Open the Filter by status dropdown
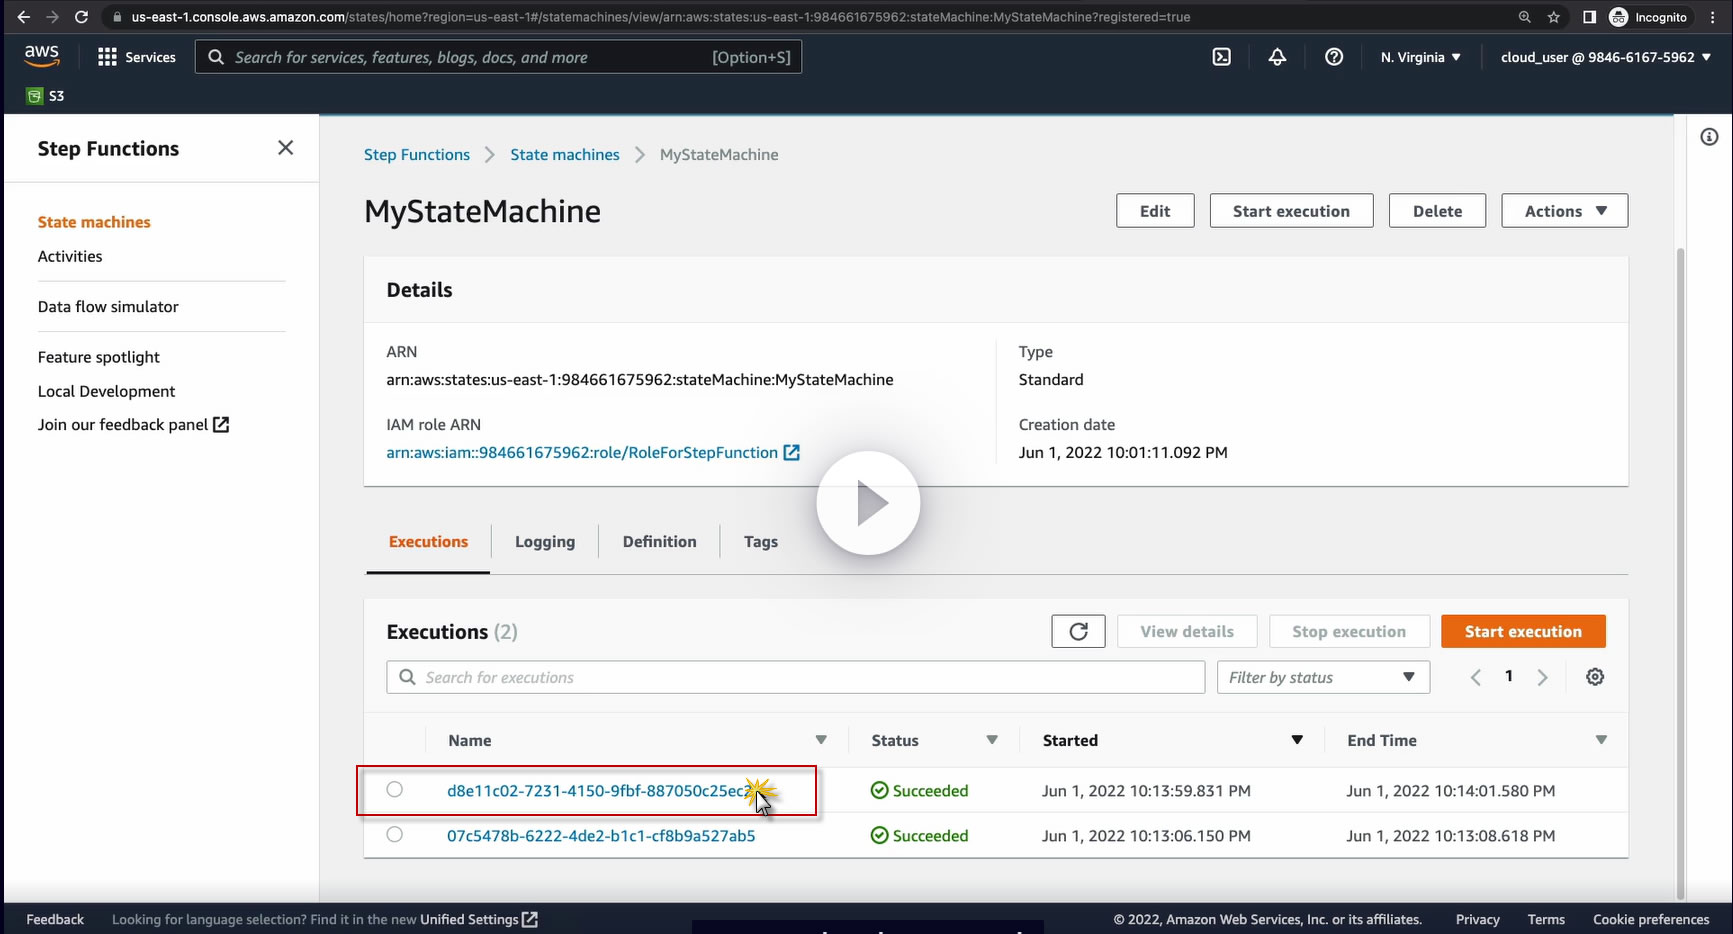This screenshot has width=1733, height=934. pos(1322,677)
